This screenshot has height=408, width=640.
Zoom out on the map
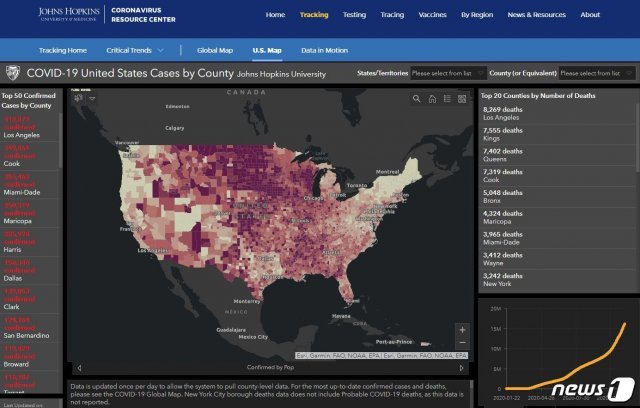tap(461, 343)
